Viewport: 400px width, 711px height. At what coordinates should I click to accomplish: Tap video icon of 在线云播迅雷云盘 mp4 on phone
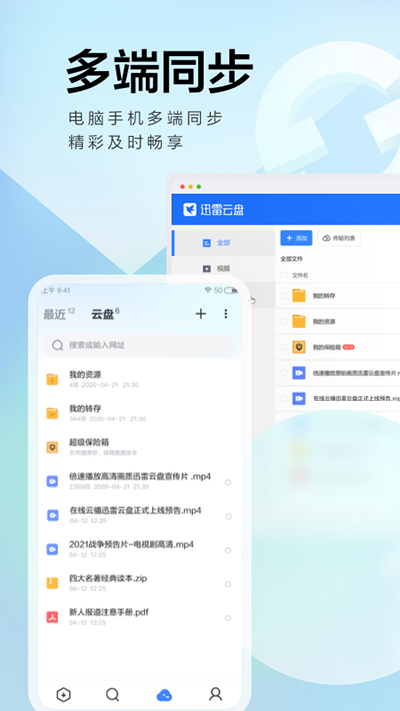click(x=52, y=515)
